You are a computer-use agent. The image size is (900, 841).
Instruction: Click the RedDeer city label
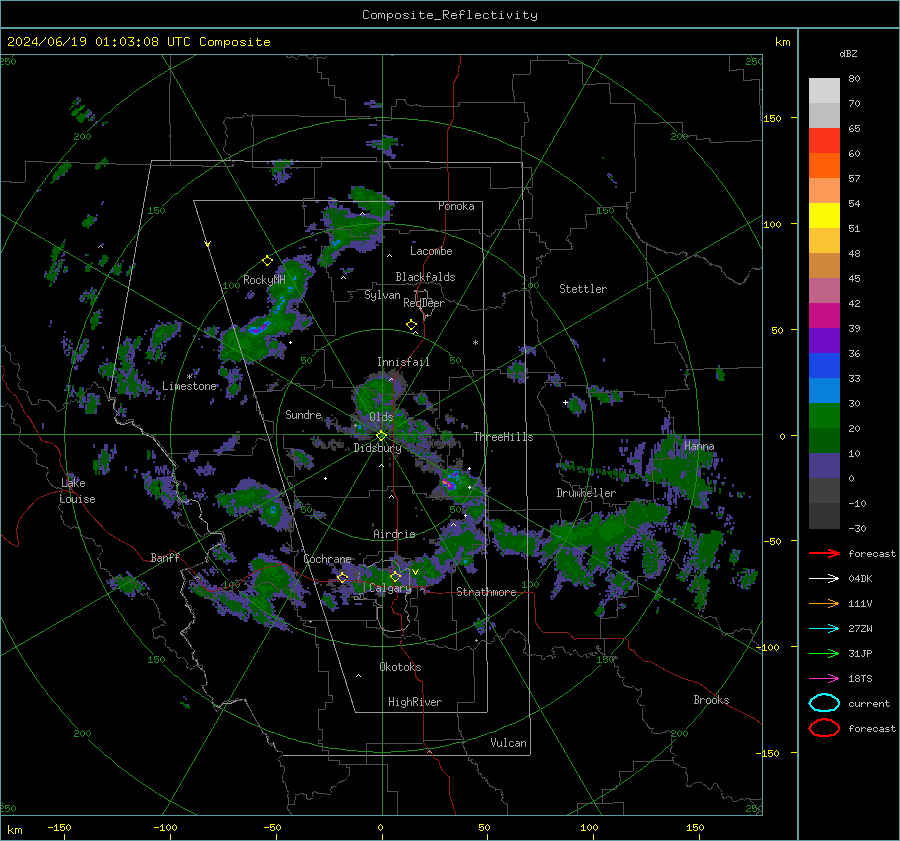[x=424, y=303]
